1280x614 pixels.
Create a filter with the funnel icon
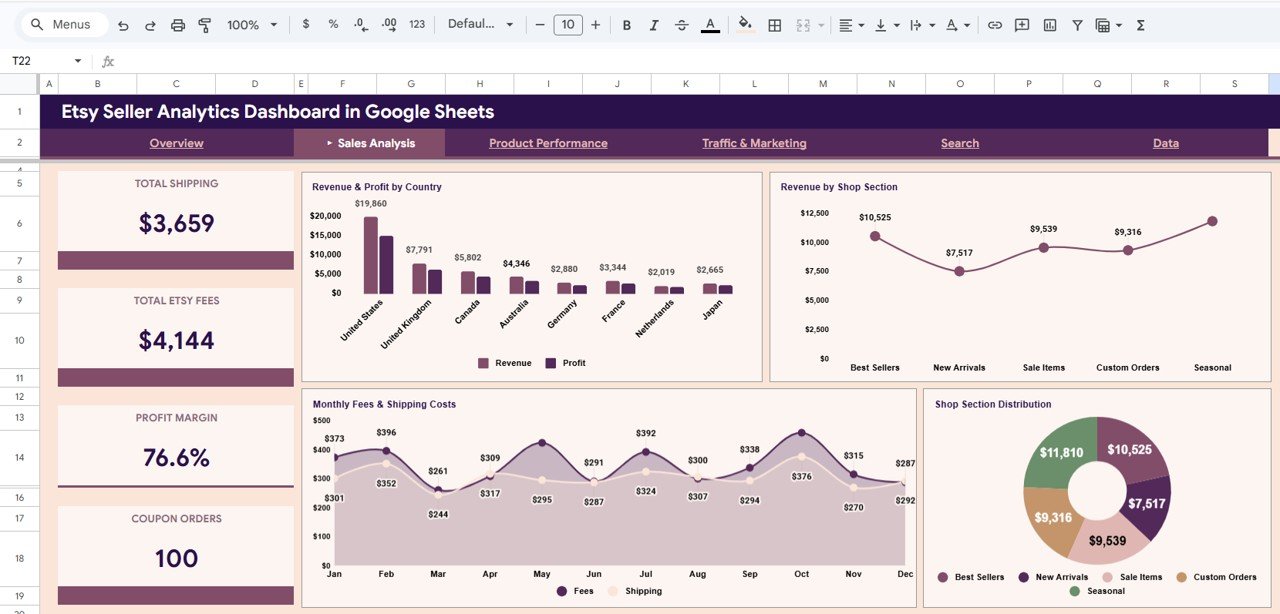[1077, 24]
